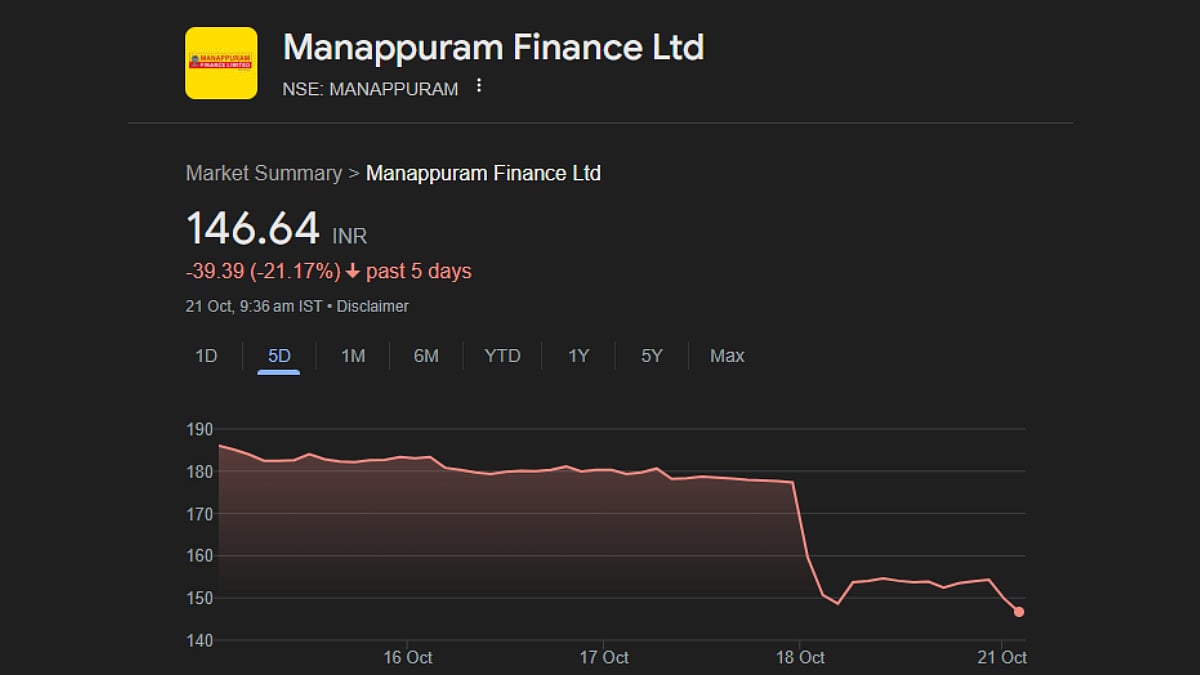Click the Manappuram Finance yellow logo
This screenshot has height=675, width=1200.
click(x=221, y=63)
